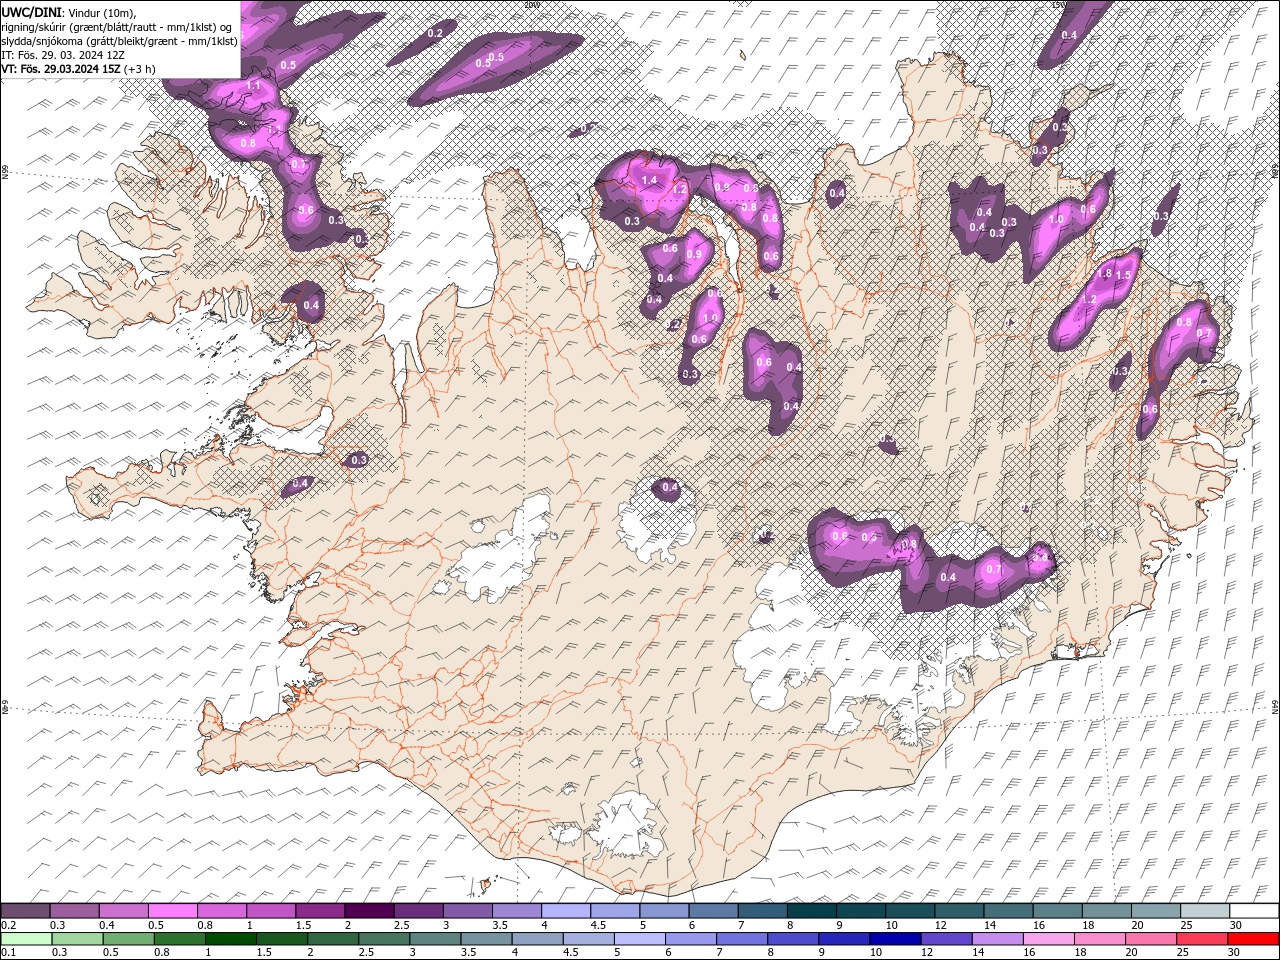Click the '1.1' value in the northwest offshore band
The width and height of the screenshot is (1280, 960).
pos(253,86)
